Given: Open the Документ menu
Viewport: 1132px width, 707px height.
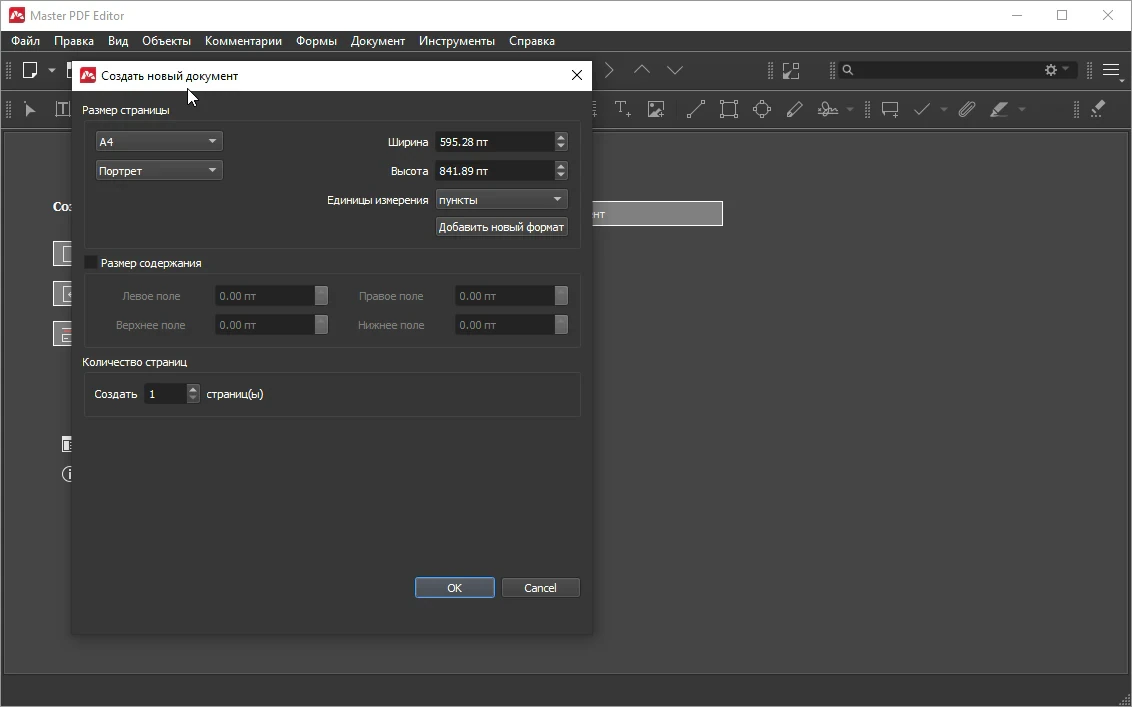Looking at the screenshot, I should click(x=378, y=41).
